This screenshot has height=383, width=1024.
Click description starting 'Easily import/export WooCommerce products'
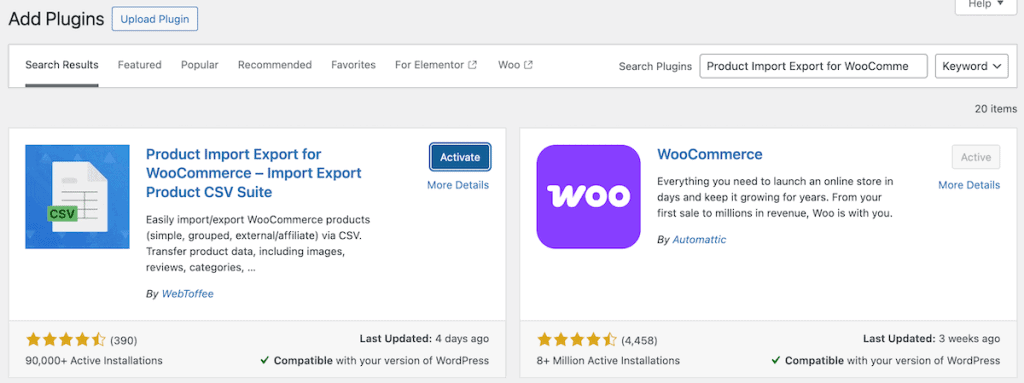pyautogui.click(x=259, y=243)
